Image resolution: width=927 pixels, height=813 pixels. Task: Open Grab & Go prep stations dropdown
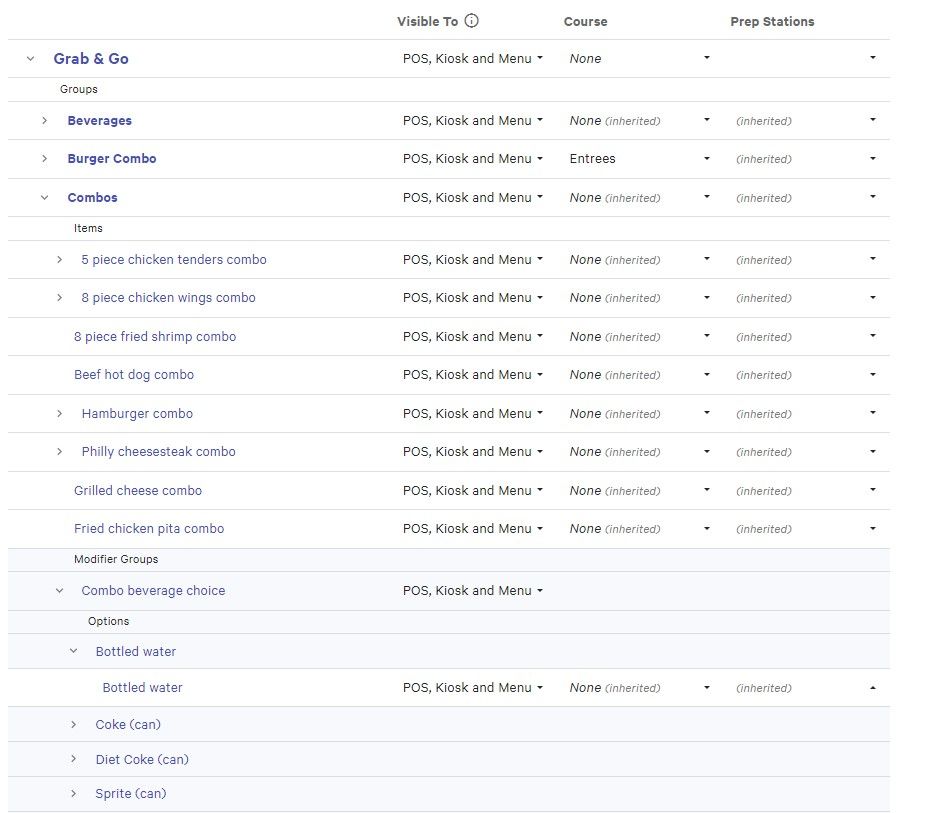click(872, 59)
